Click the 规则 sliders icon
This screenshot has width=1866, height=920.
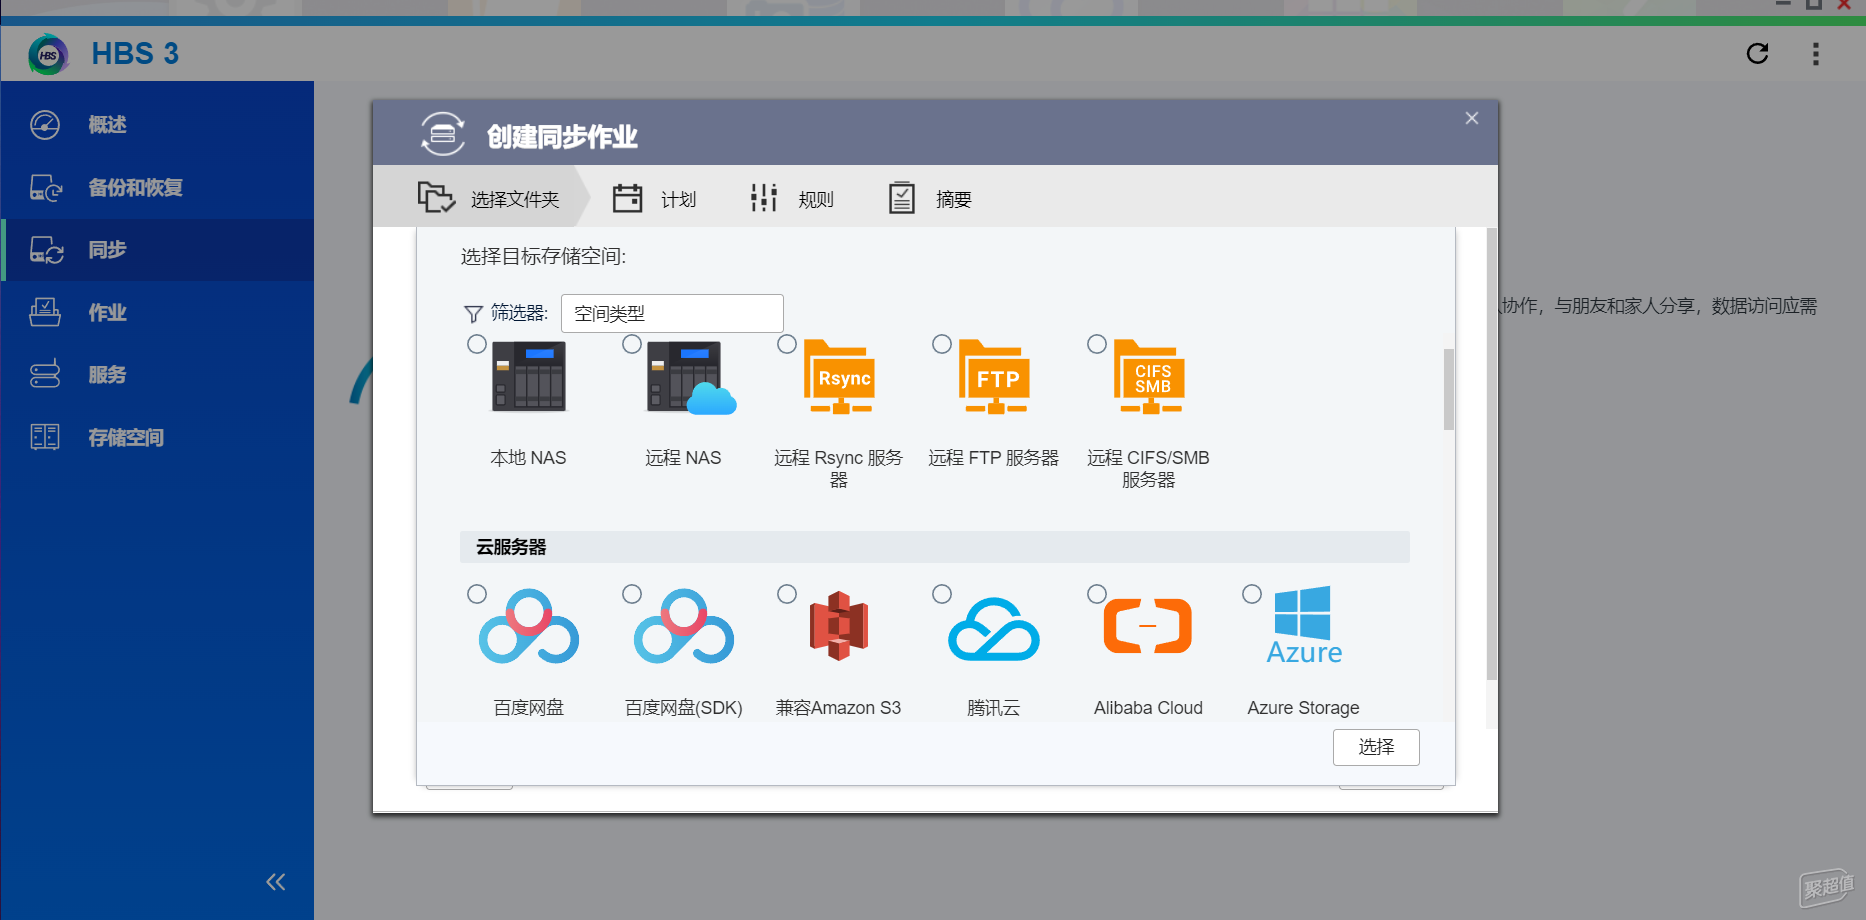[x=764, y=198]
